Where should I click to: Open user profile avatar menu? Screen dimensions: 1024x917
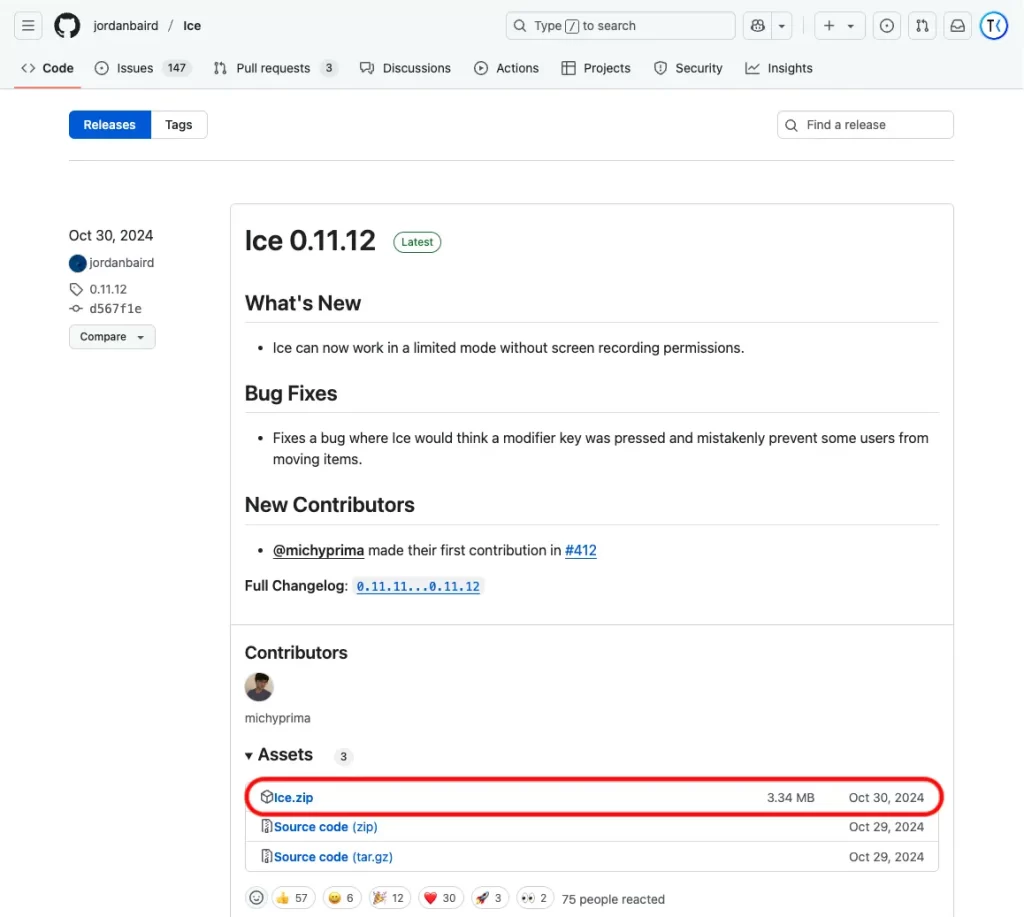tap(993, 25)
